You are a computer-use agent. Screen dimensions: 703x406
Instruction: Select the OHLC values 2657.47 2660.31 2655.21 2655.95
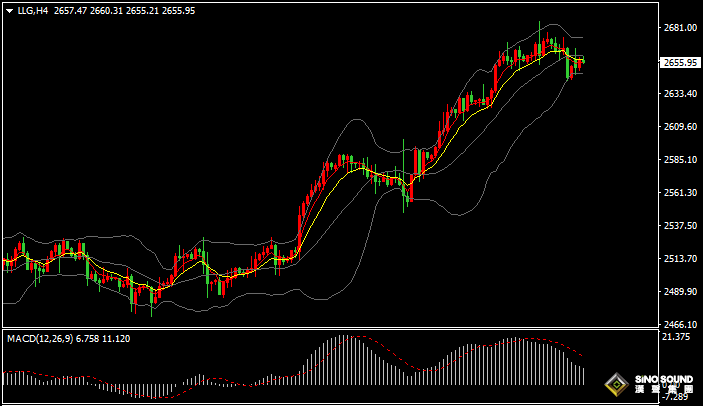(x=125, y=11)
